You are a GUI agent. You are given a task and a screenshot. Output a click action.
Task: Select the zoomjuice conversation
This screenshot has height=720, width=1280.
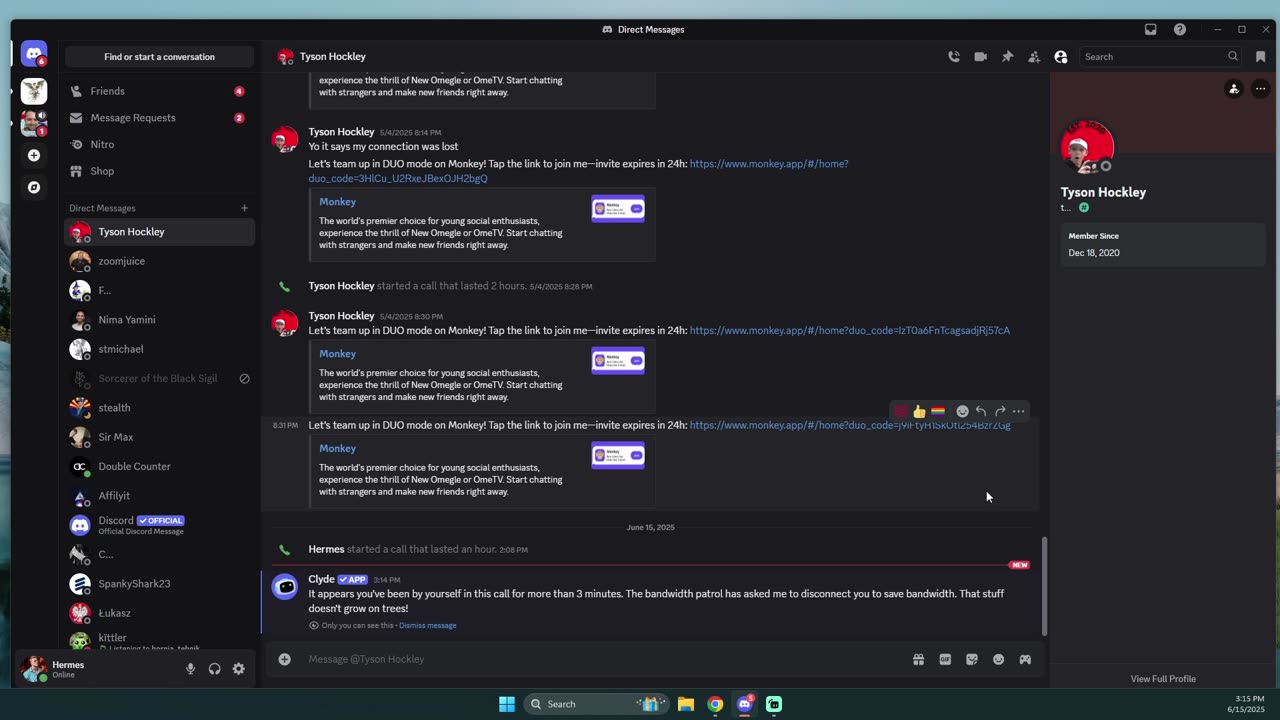[160, 261]
